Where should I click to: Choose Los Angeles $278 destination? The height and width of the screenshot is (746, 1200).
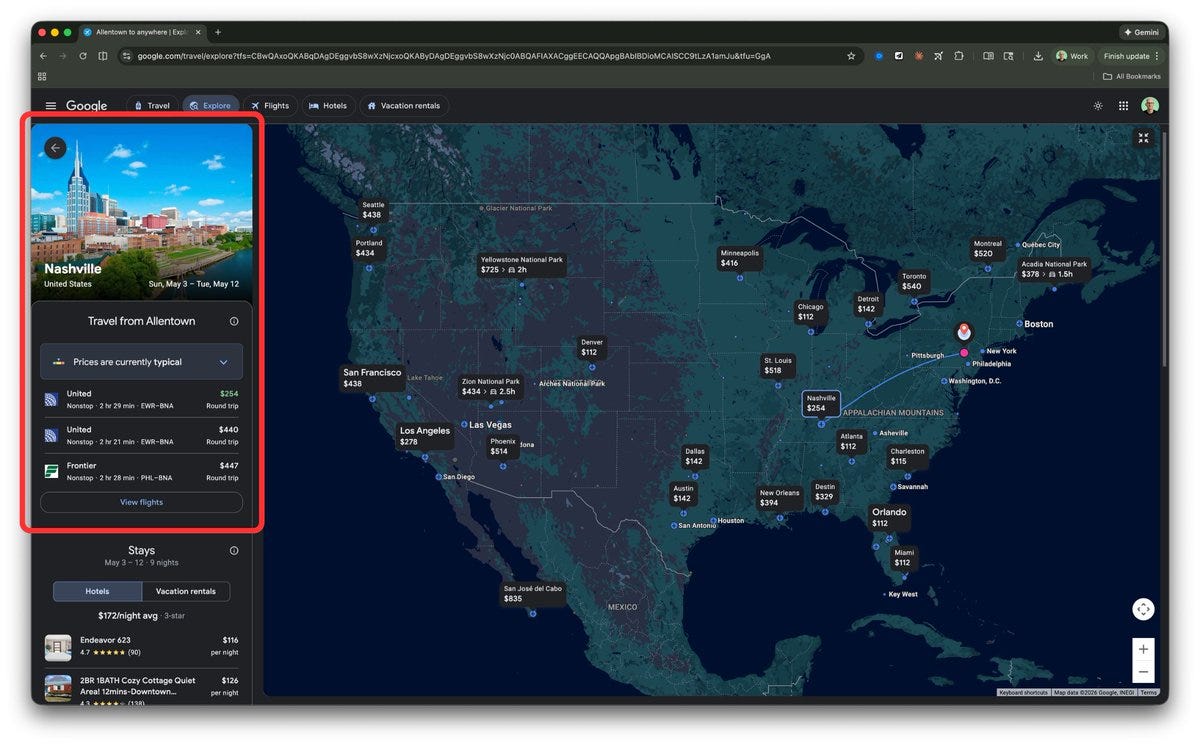coord(425,436)
